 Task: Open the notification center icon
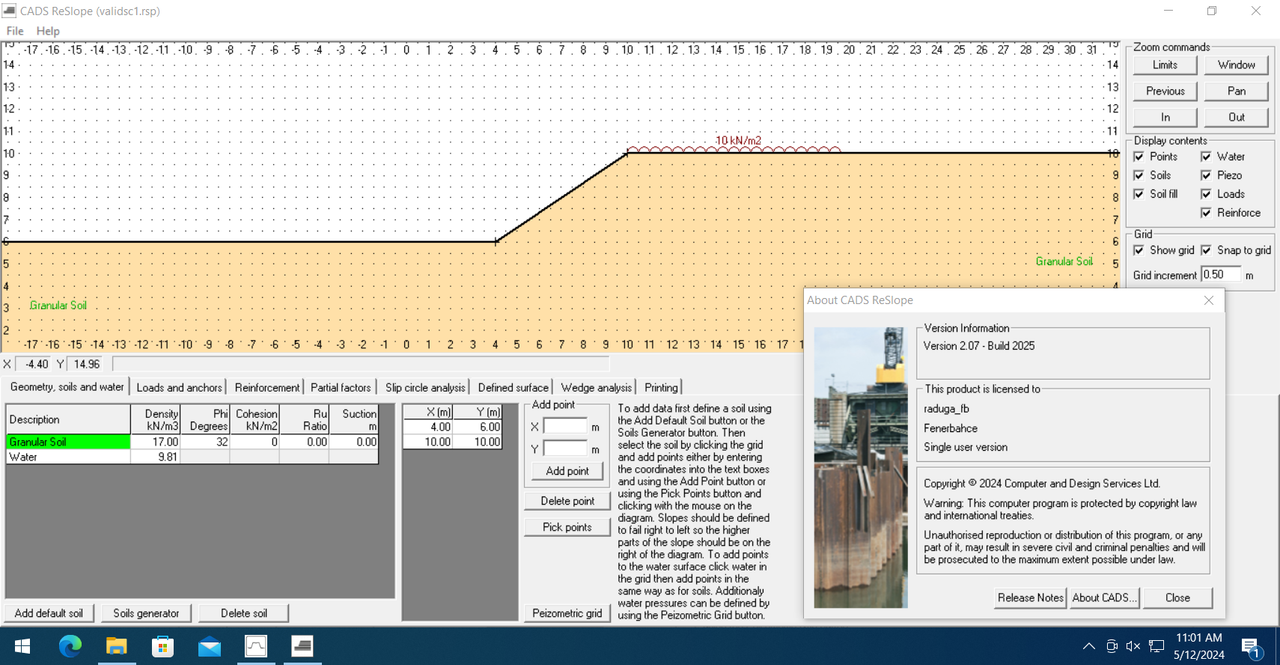[x=1251, y=646]
